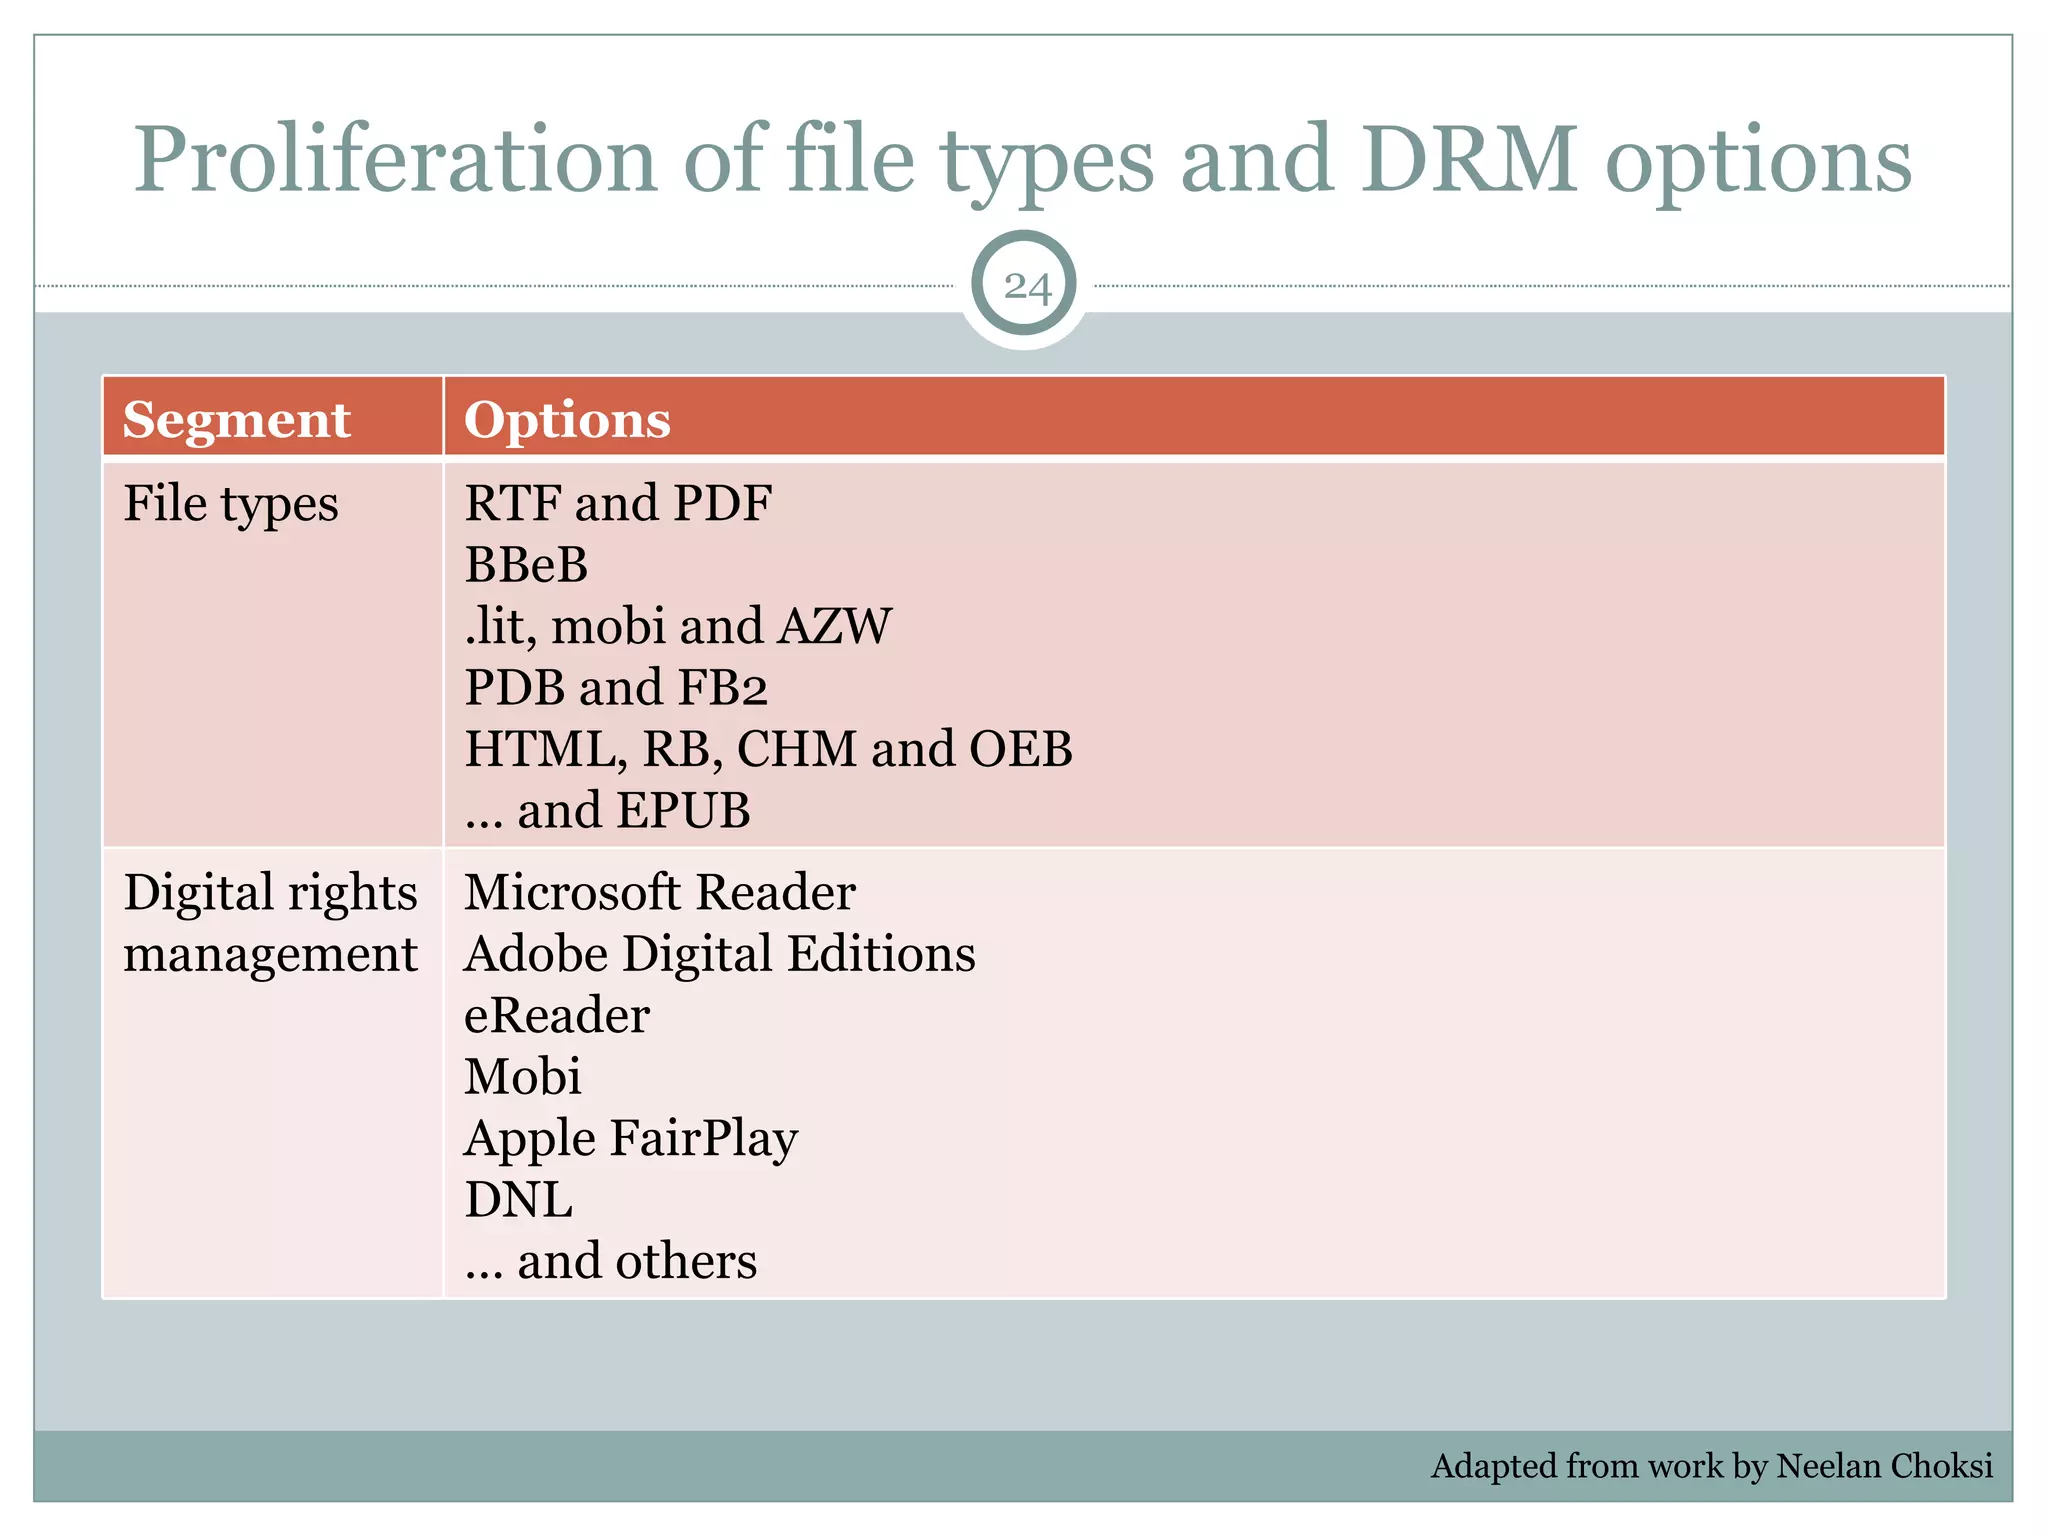The width and height of the screenshot is (2048, 1536).
Task: Select the '… and others' line
Action: pos(610,1262)
